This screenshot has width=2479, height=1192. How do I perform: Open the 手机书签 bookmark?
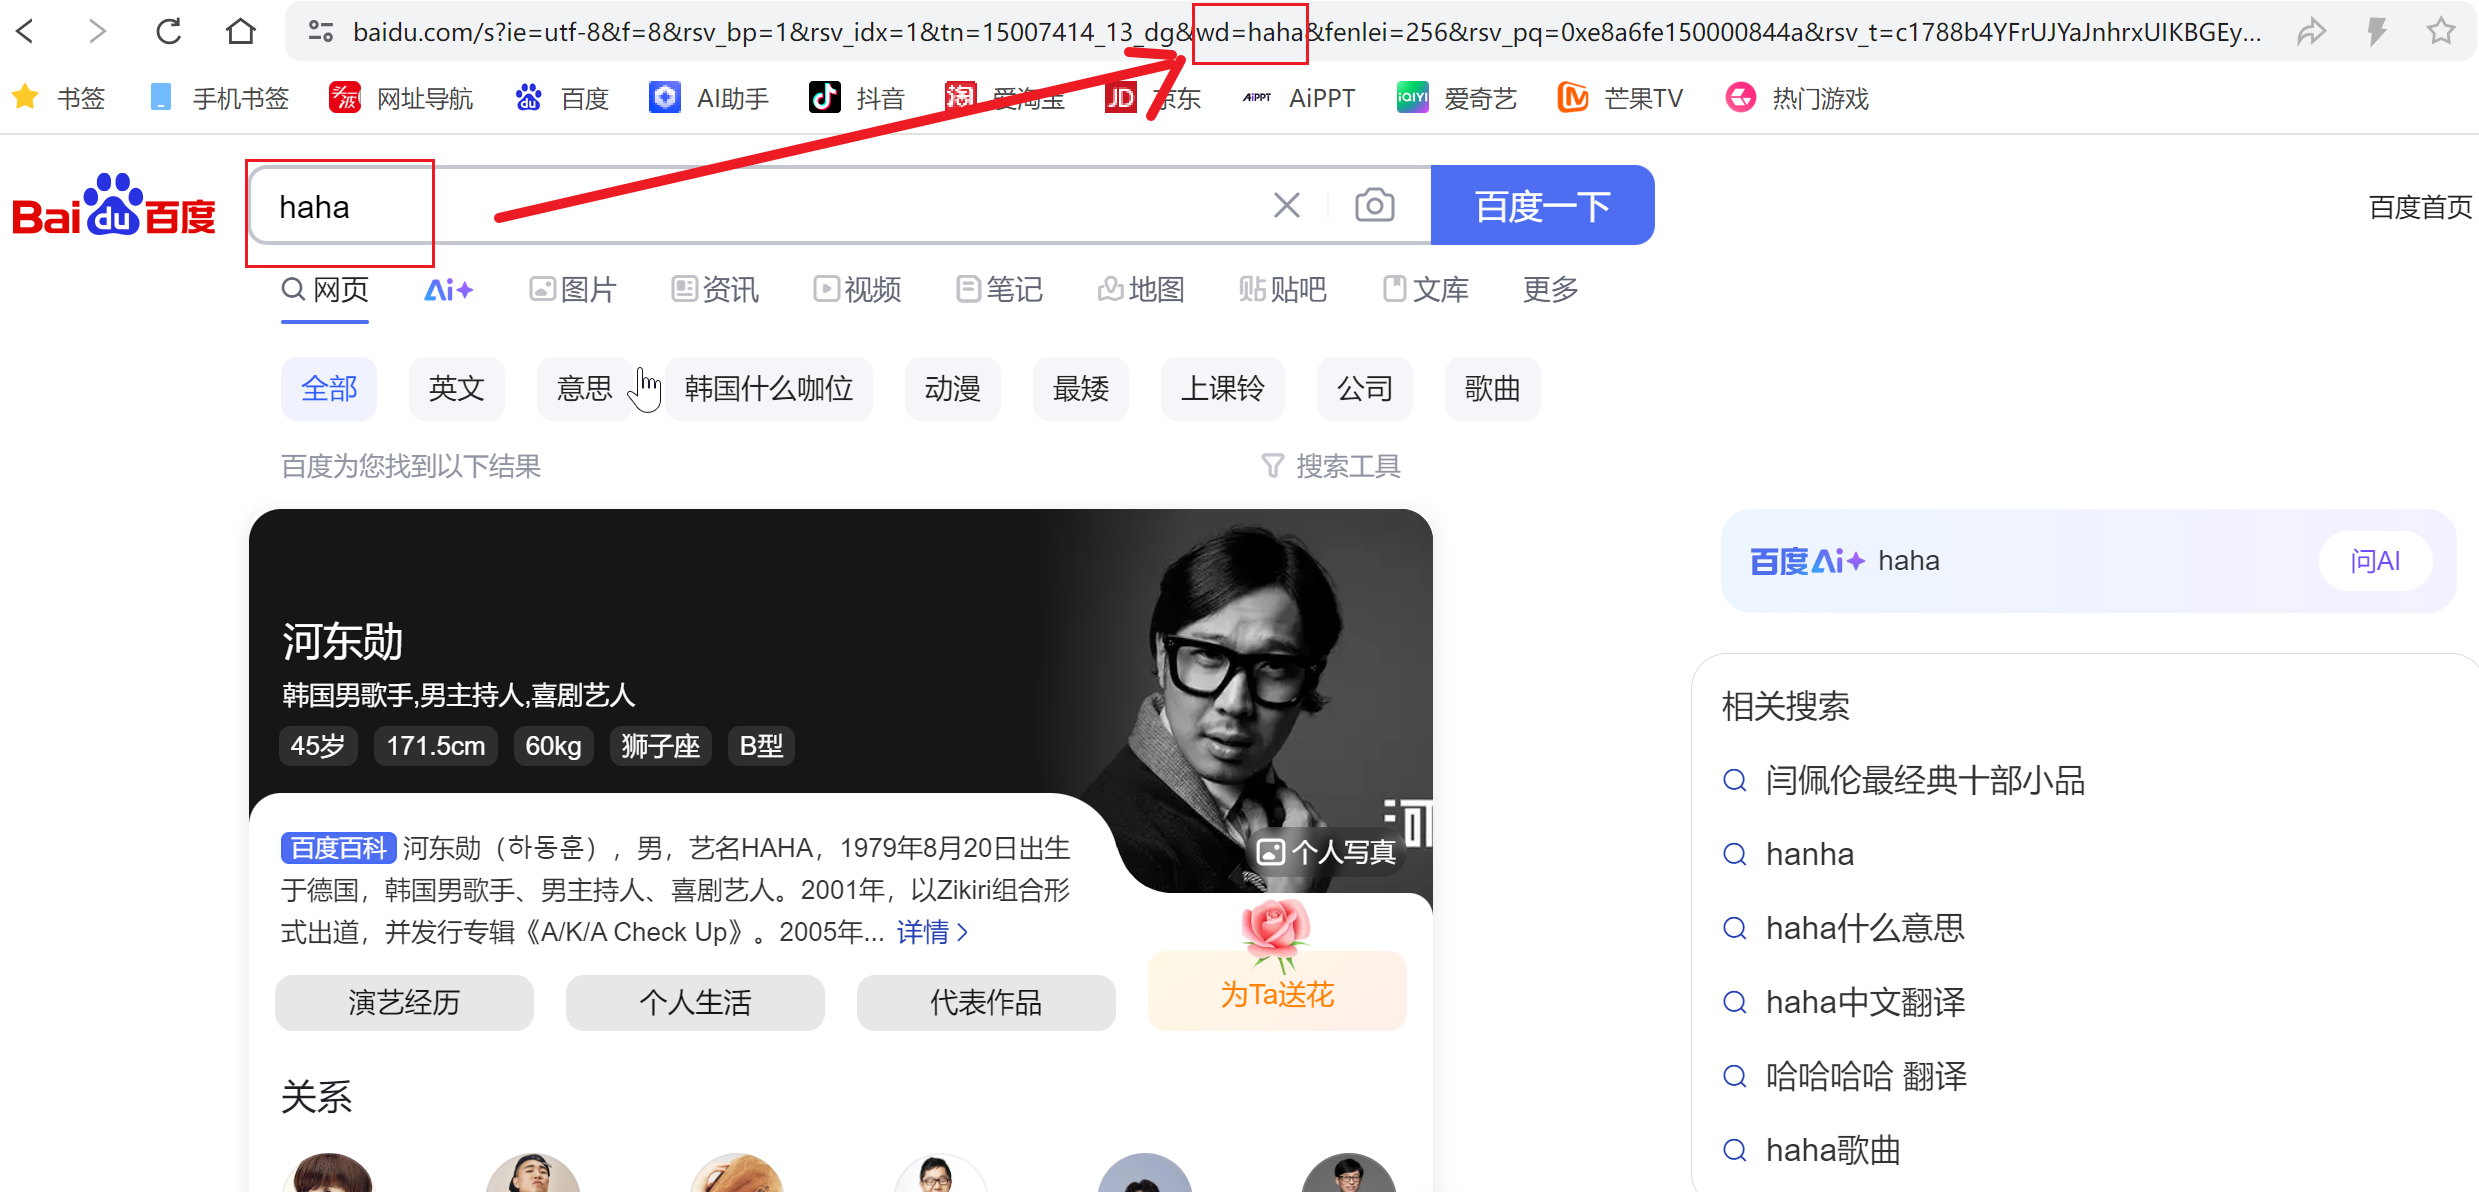click(x=219, y=98)
